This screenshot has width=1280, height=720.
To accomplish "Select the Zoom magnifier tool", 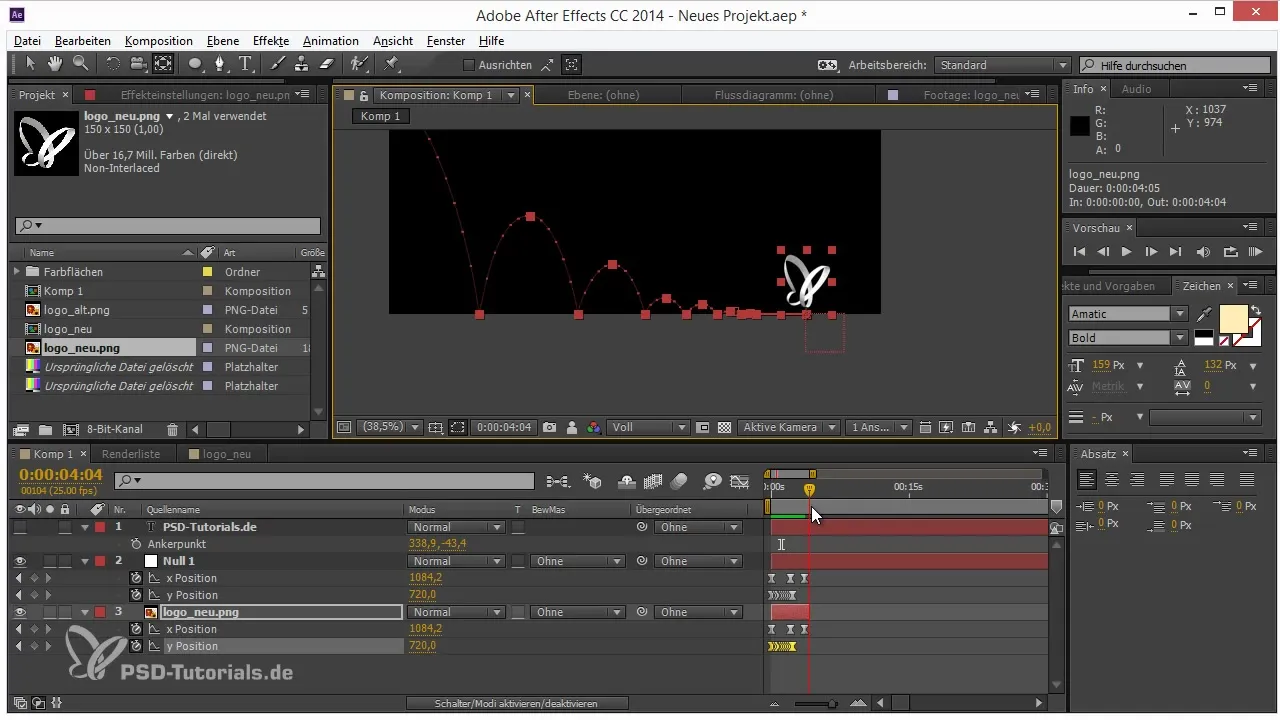I will click(x=79, y=64).
